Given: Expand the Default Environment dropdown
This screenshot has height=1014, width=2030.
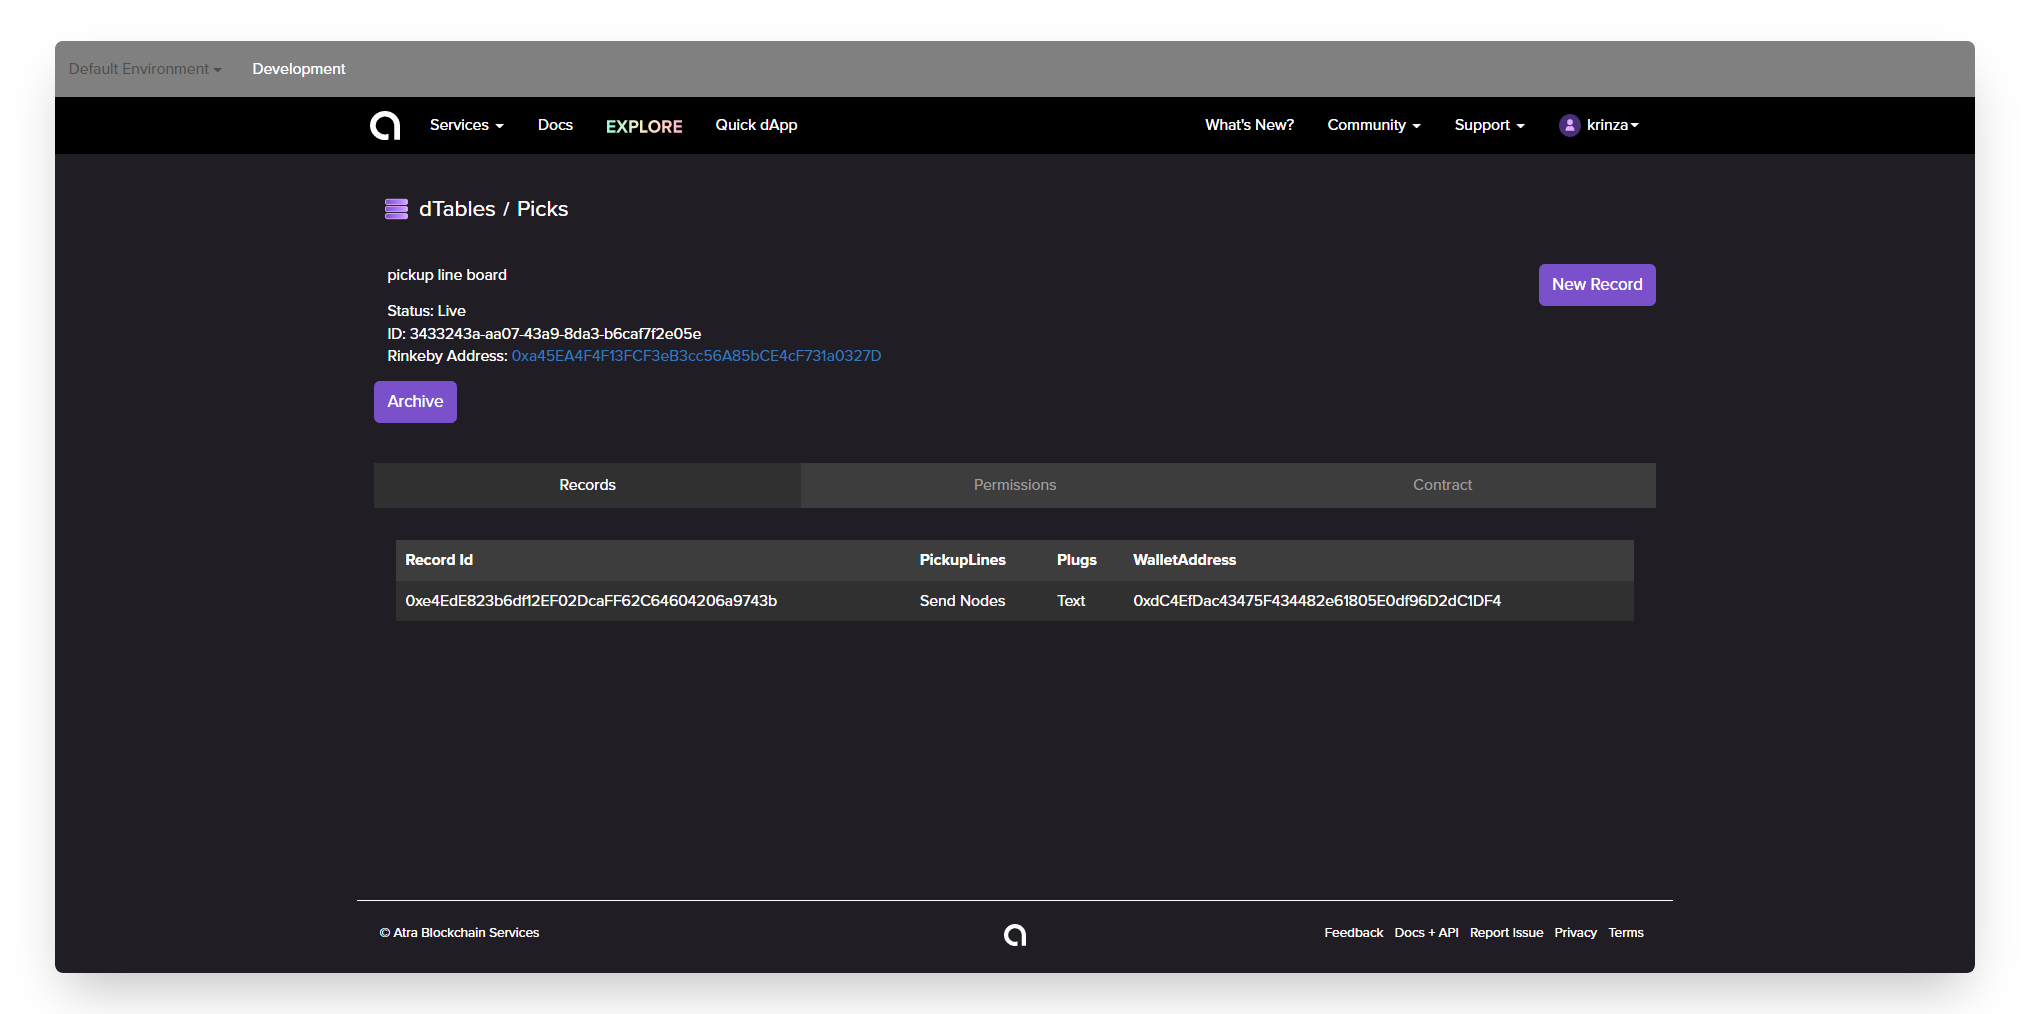Looking at the screenshot, I should 145,69.
